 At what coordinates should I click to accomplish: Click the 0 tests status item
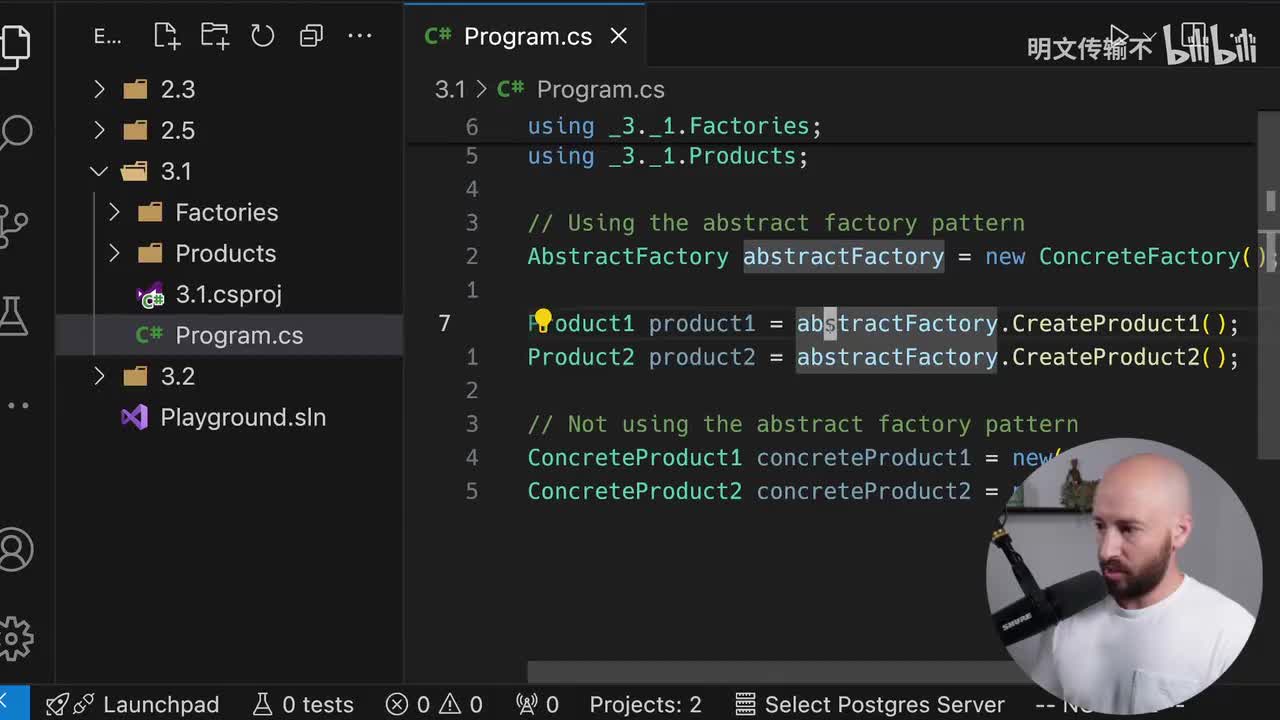click(303, 704)
